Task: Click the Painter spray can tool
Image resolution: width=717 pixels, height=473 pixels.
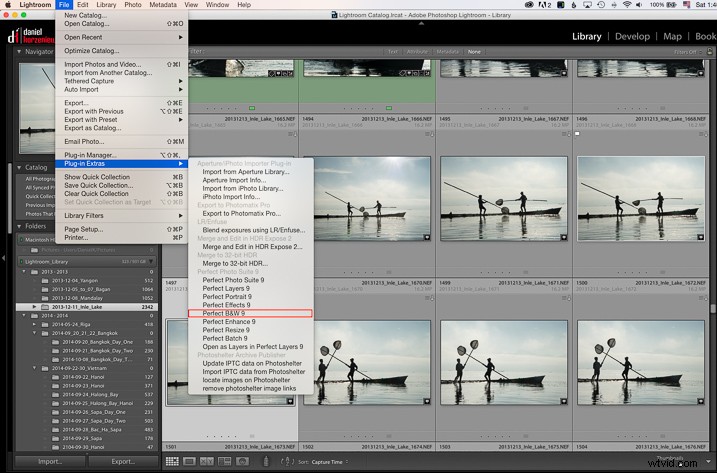Action: [264, 461]
